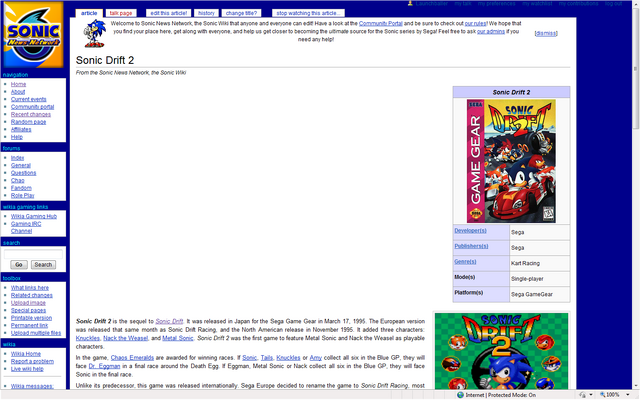The height and width of the screenshot is (400, 640).
Task: Open the Role Play forum link
Action: click(22, 196)
